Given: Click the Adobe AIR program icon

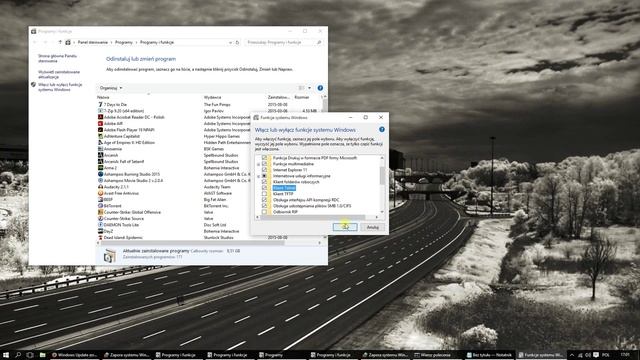Looking at the screenshot, I should [x=100, y=123].
